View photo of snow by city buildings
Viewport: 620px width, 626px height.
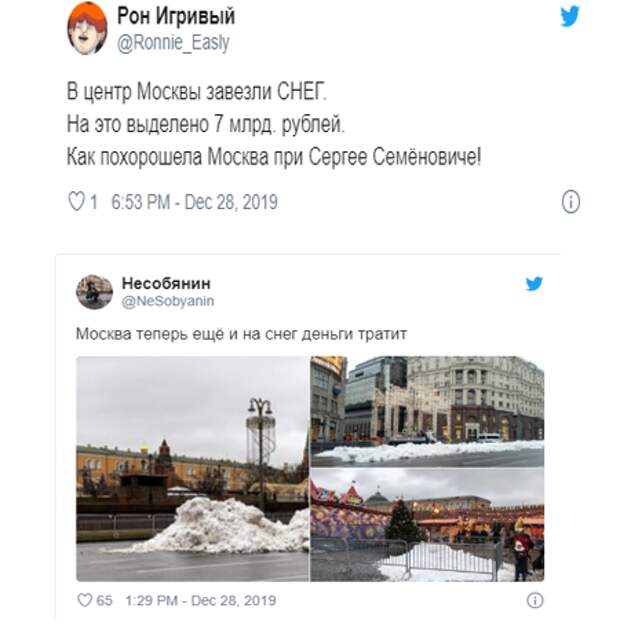427,411
